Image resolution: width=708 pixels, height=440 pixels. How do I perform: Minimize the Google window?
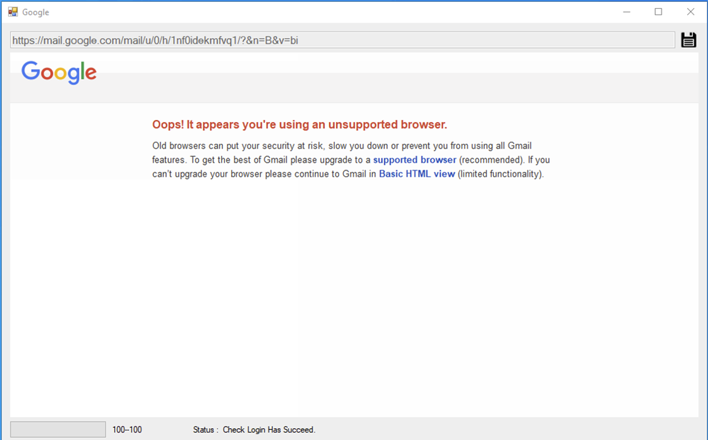[x=626, y=12]
